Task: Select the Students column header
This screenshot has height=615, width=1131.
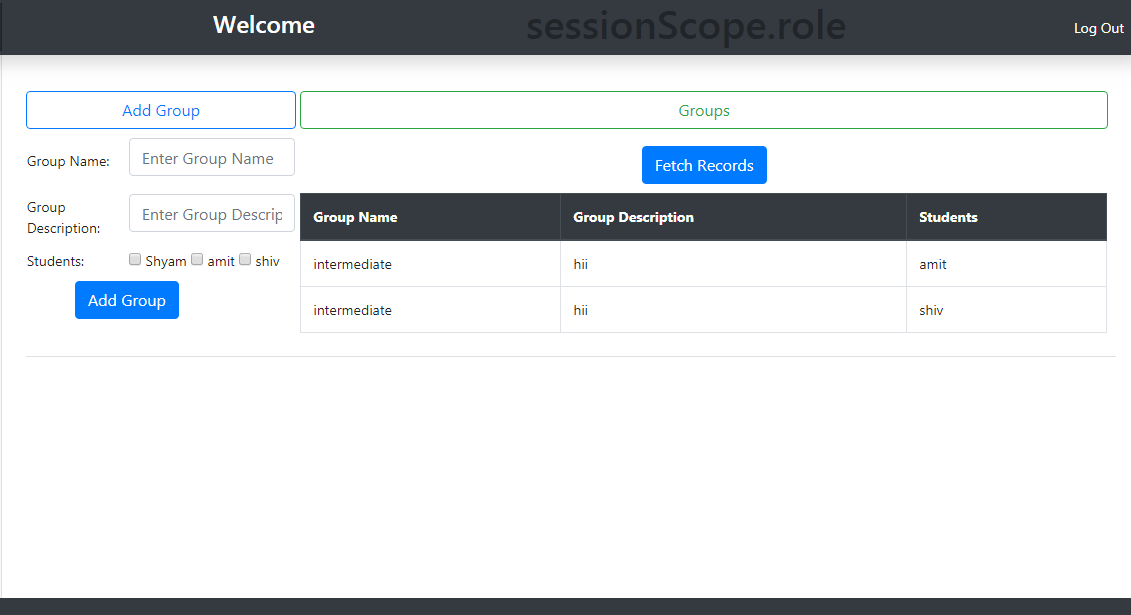Action: pyautogui.click(x=1006, y=217)
